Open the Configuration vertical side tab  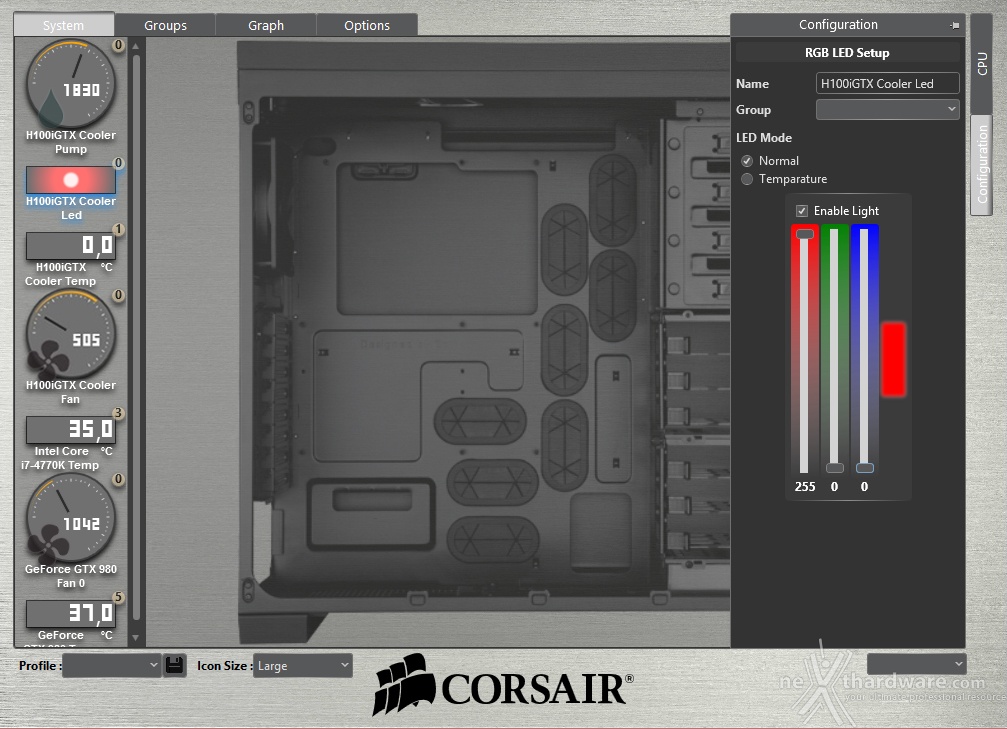pos(981,164)
